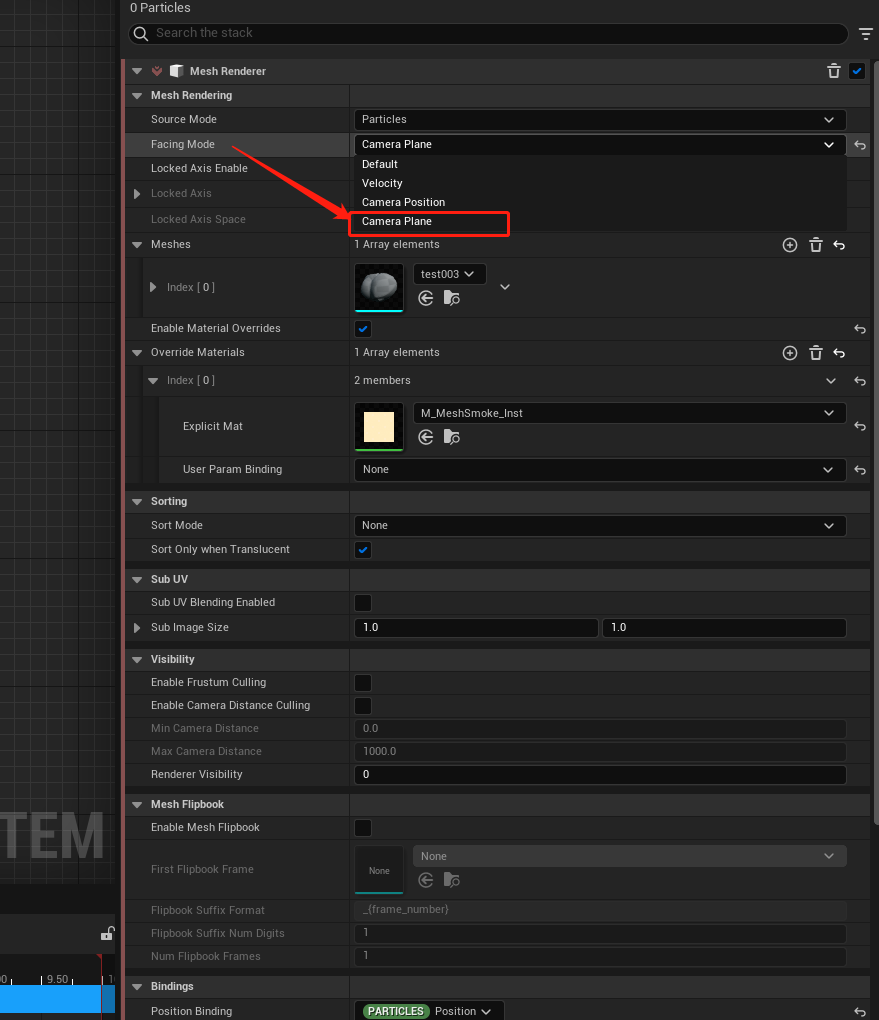Viewport: 879px width, 1020px height.
Task: Browse to test003 mesh in Content Browser
Action: [452, 298]
